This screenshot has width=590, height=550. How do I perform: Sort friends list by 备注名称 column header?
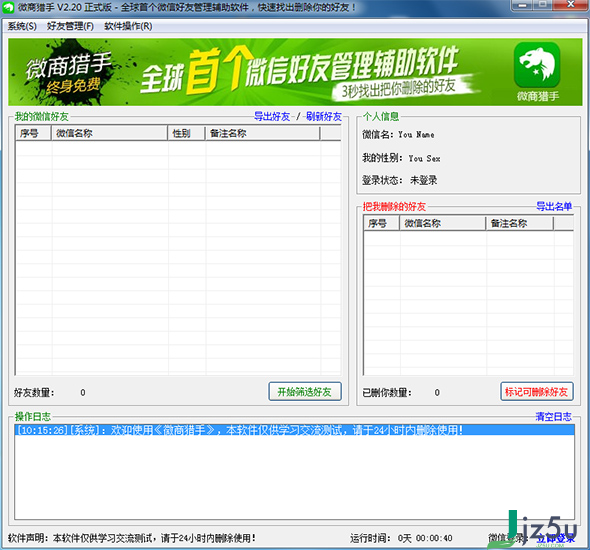click(x=262, y=133)
